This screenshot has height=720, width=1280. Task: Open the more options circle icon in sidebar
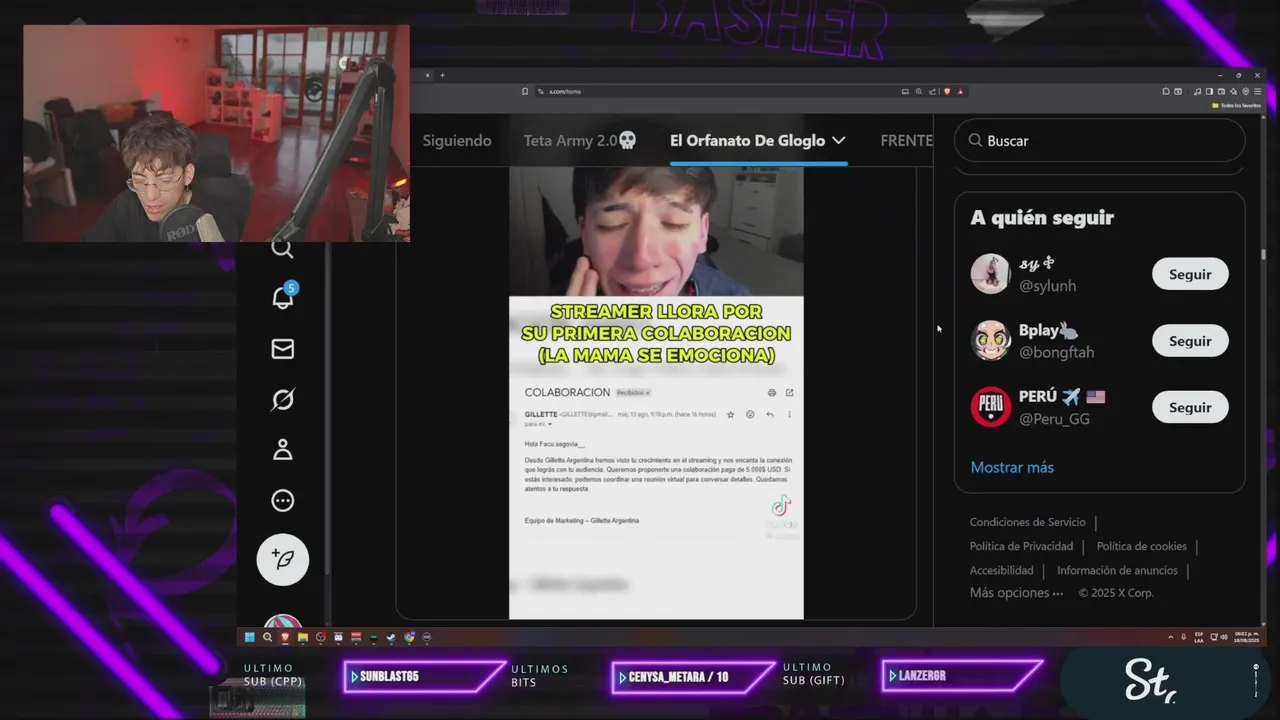(x=283, y=500)
